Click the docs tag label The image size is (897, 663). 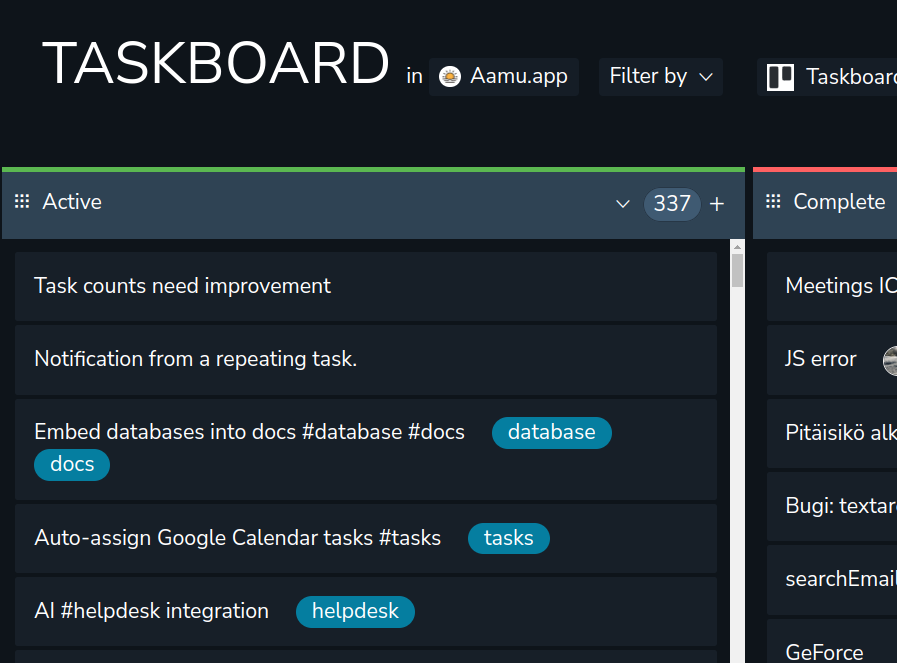click(72, 464)
